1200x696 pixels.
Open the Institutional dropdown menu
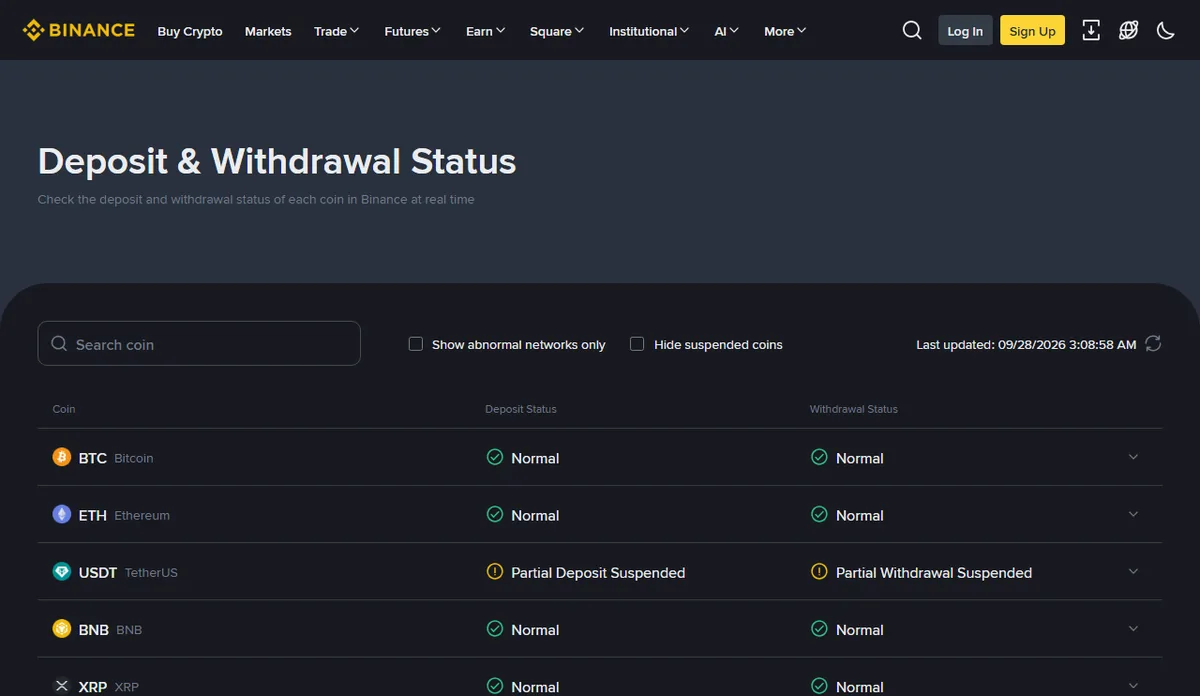(650, 31)
